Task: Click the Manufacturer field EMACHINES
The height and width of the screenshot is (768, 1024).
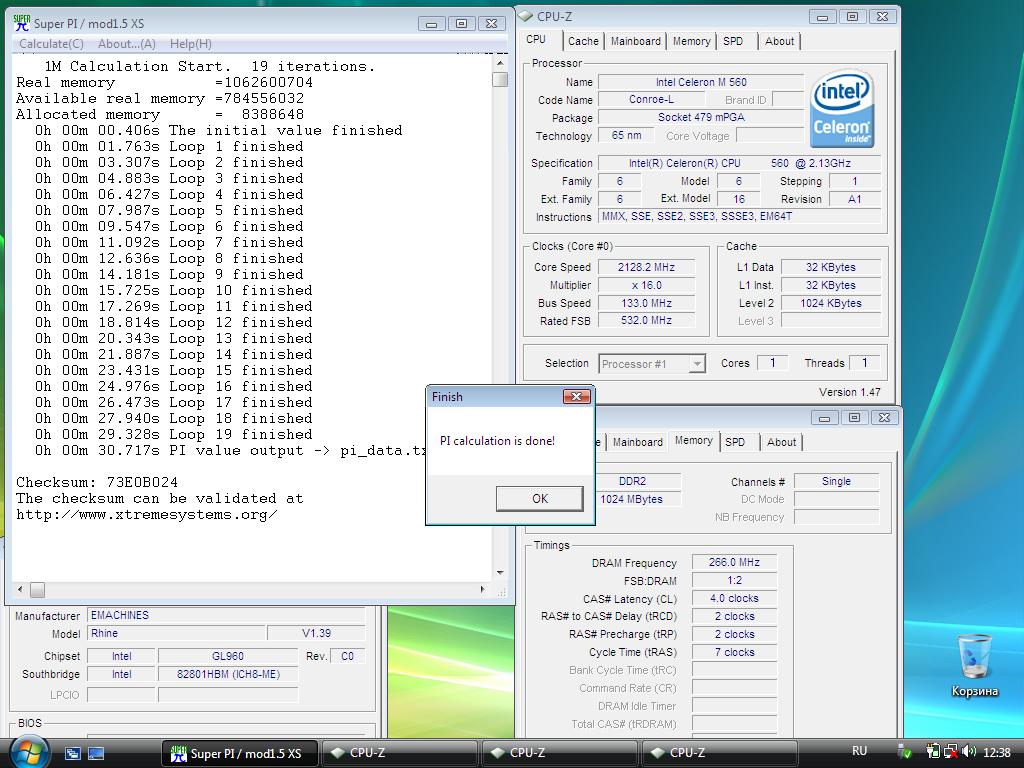Action: (x=226, y=615)
